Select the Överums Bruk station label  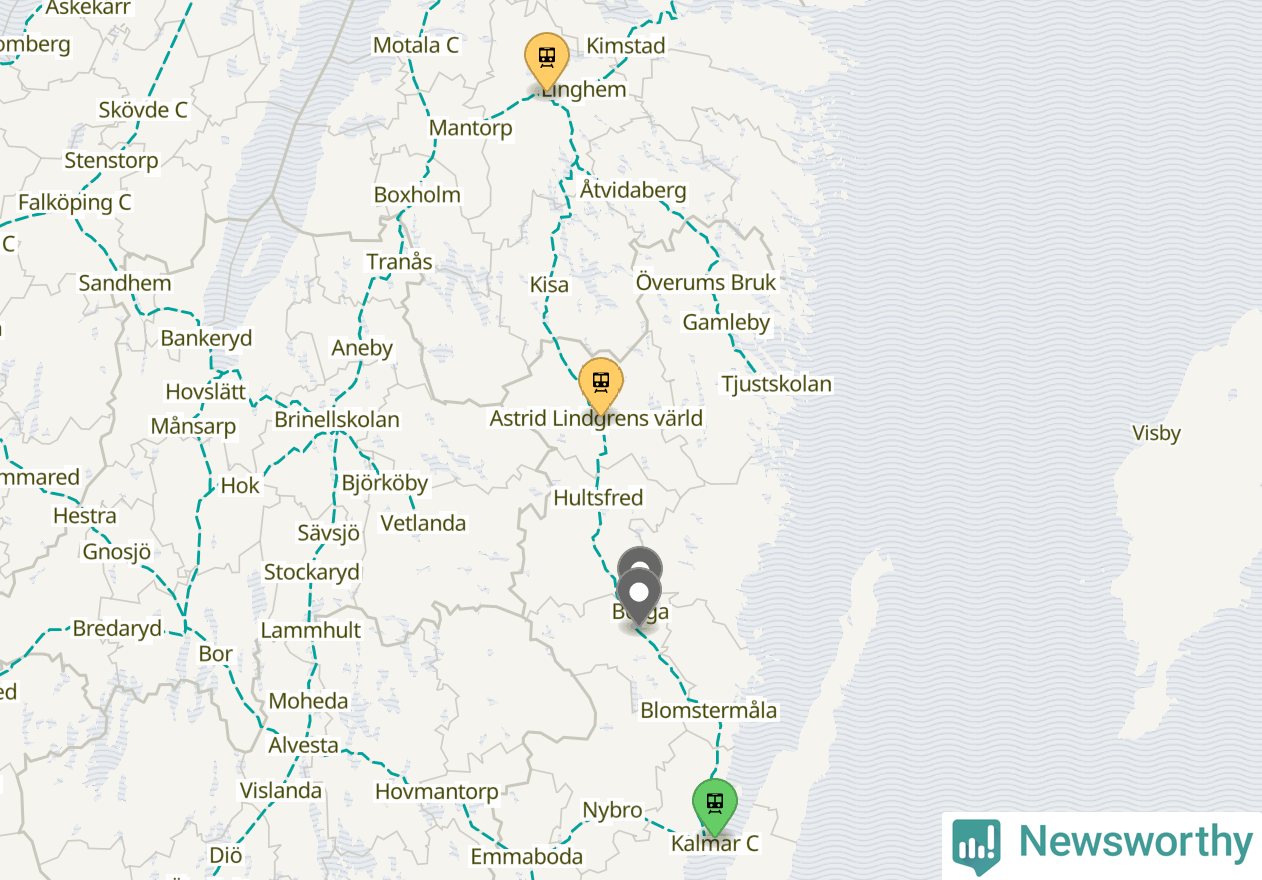[706, 283]
